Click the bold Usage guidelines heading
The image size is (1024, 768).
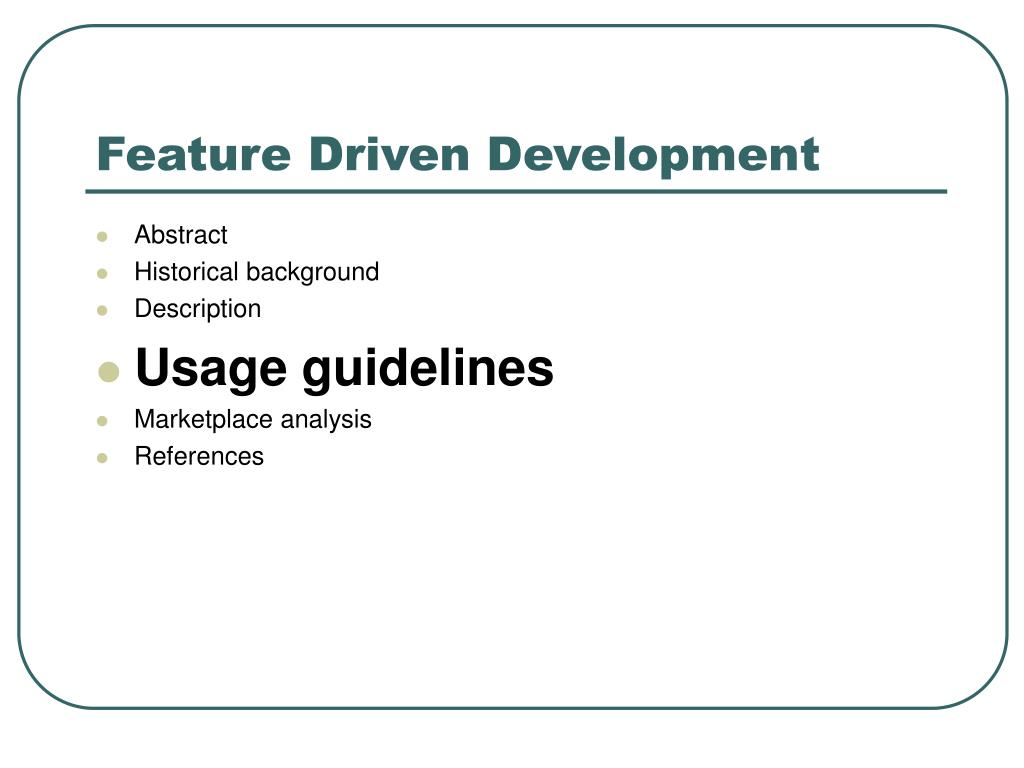[344, 368]
